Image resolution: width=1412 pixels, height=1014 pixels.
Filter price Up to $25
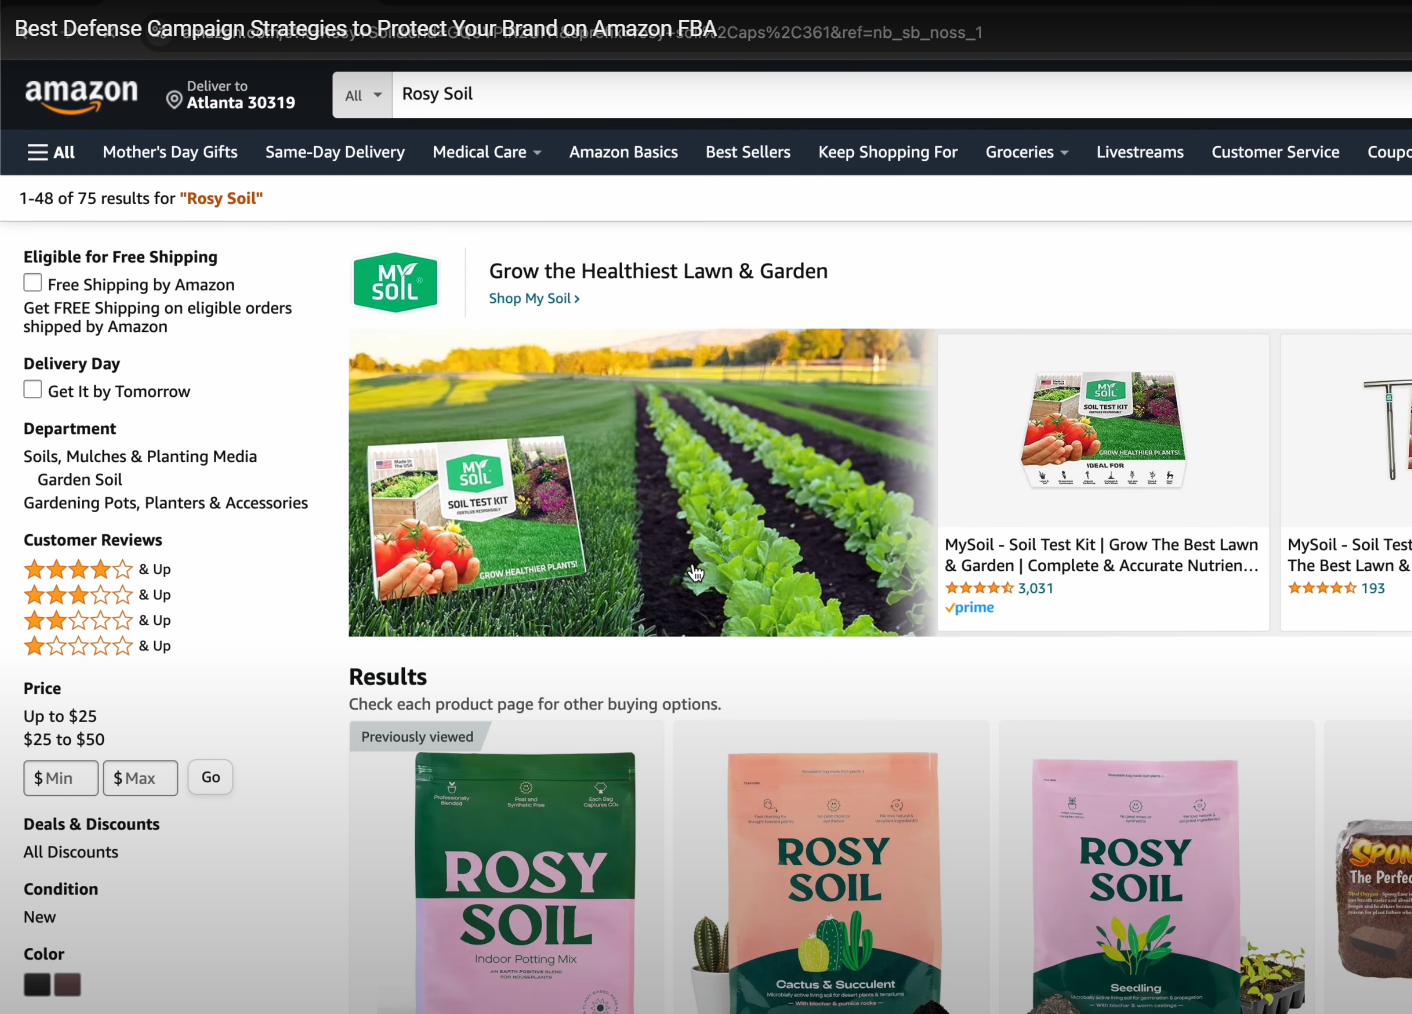pos(60,716)
